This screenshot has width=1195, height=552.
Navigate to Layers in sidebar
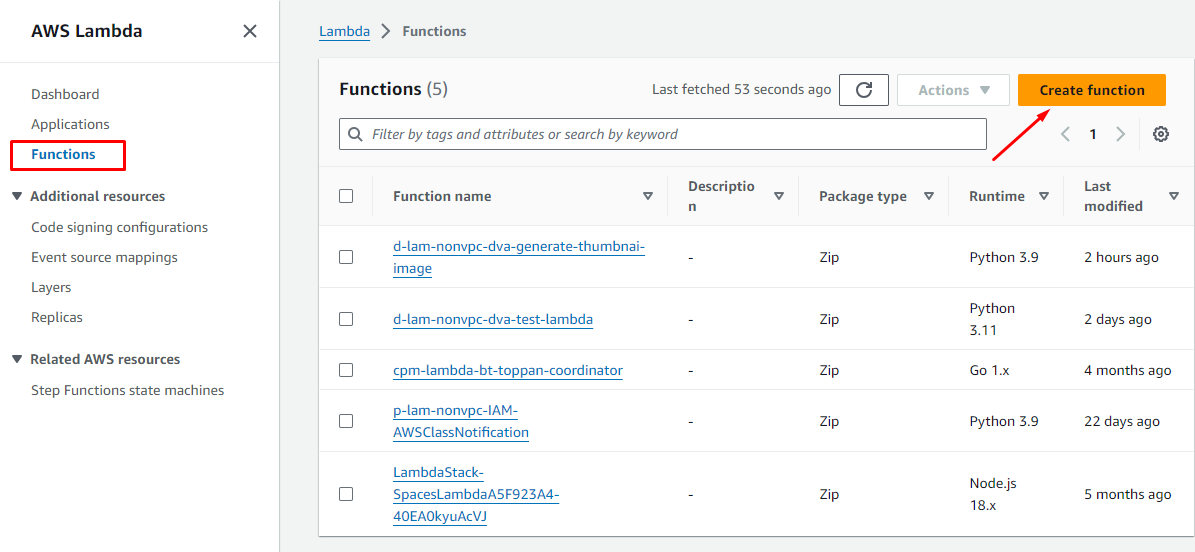click(x=51, y=287)
